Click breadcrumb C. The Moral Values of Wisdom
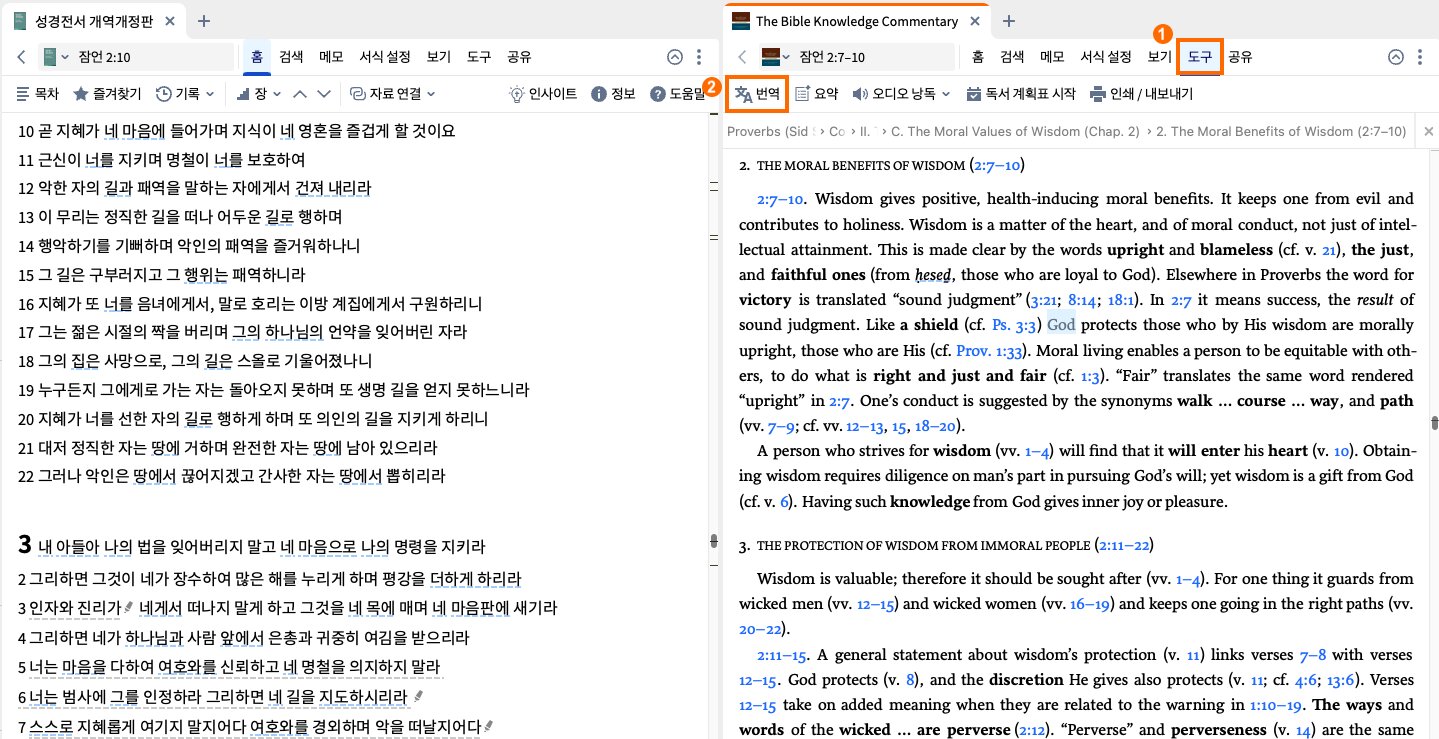The height and width of the screenshot is (739, 1439). pos(1015,131)
